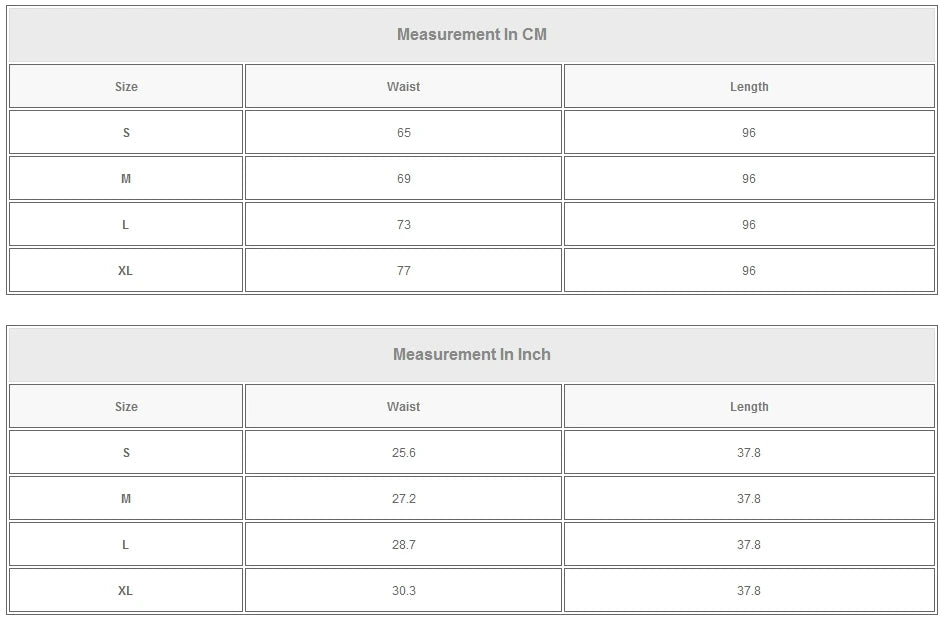Click the Length header in Inch table

tap(749, 407)
